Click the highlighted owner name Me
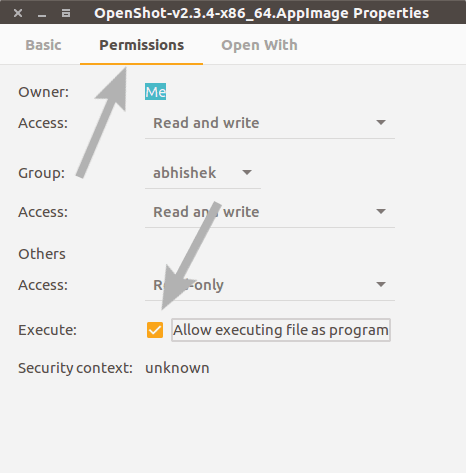Screen dimensions: 466x473 (x=155, y=92)
